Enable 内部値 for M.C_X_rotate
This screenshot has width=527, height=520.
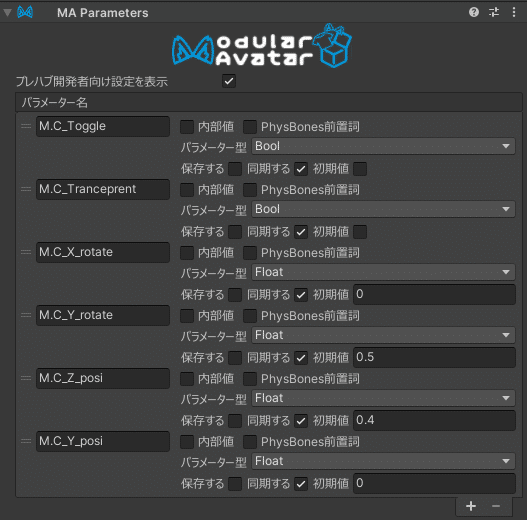(x=187, y=253)
